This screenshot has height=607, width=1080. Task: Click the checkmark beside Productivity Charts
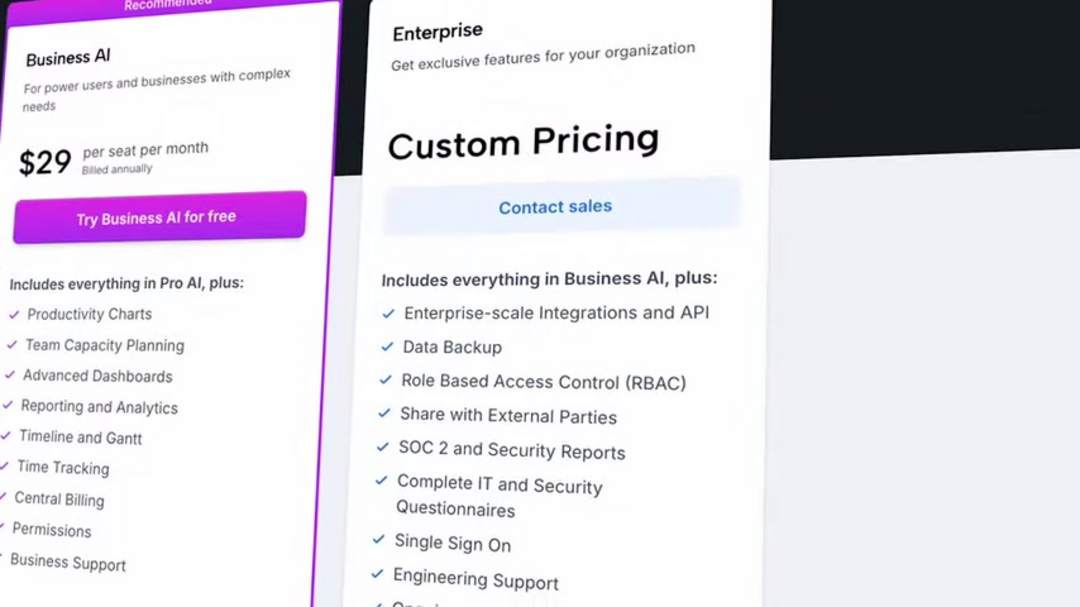[14, 314]
